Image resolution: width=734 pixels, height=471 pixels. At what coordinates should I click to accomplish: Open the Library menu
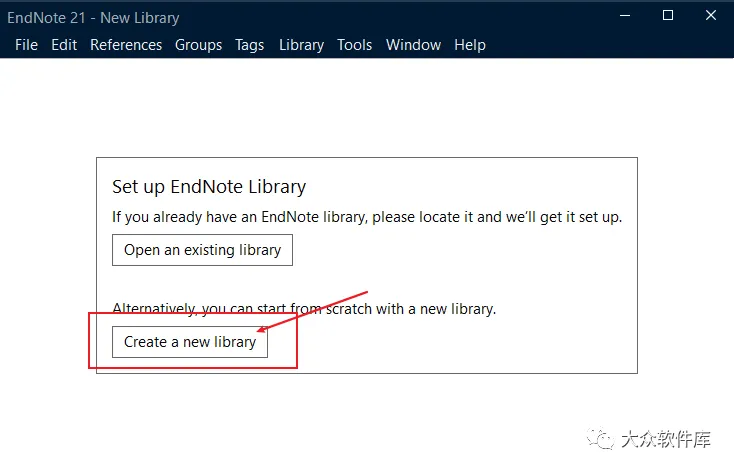[x=301, y=45]
